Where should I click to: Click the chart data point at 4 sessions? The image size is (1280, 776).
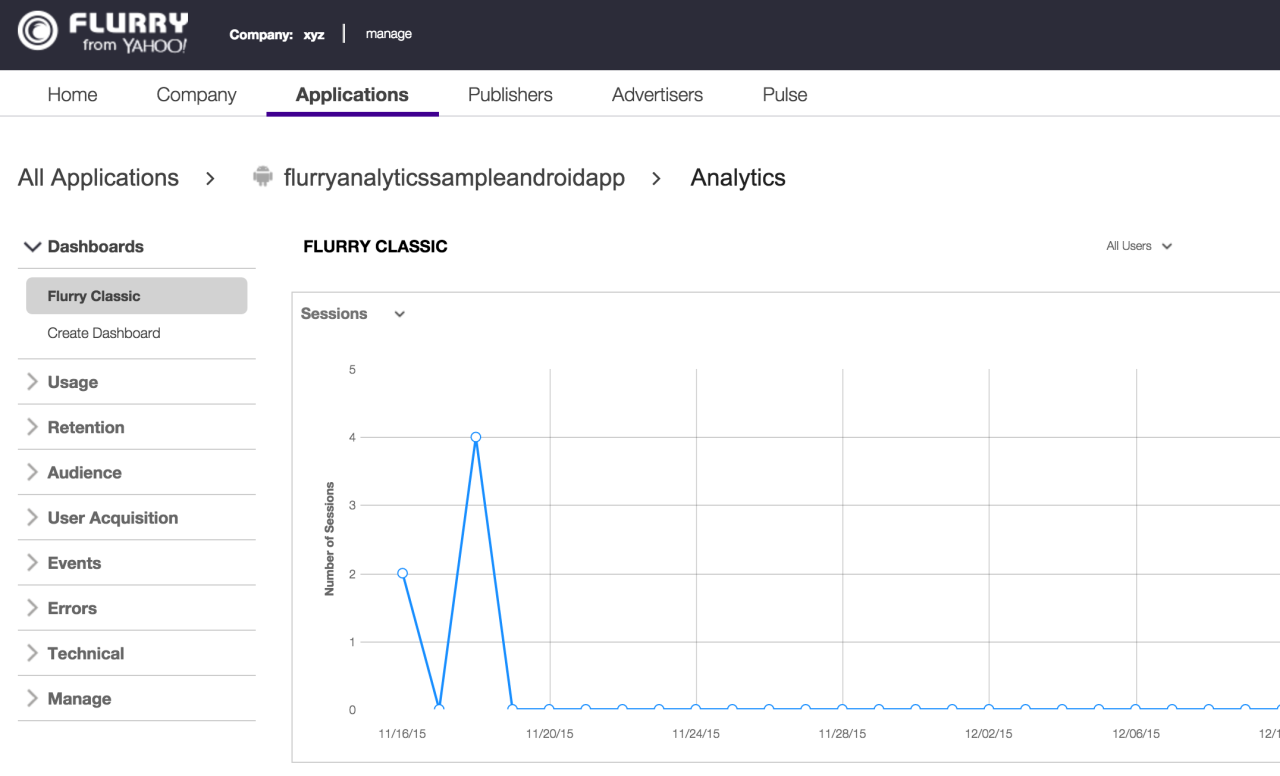point(476,437)
